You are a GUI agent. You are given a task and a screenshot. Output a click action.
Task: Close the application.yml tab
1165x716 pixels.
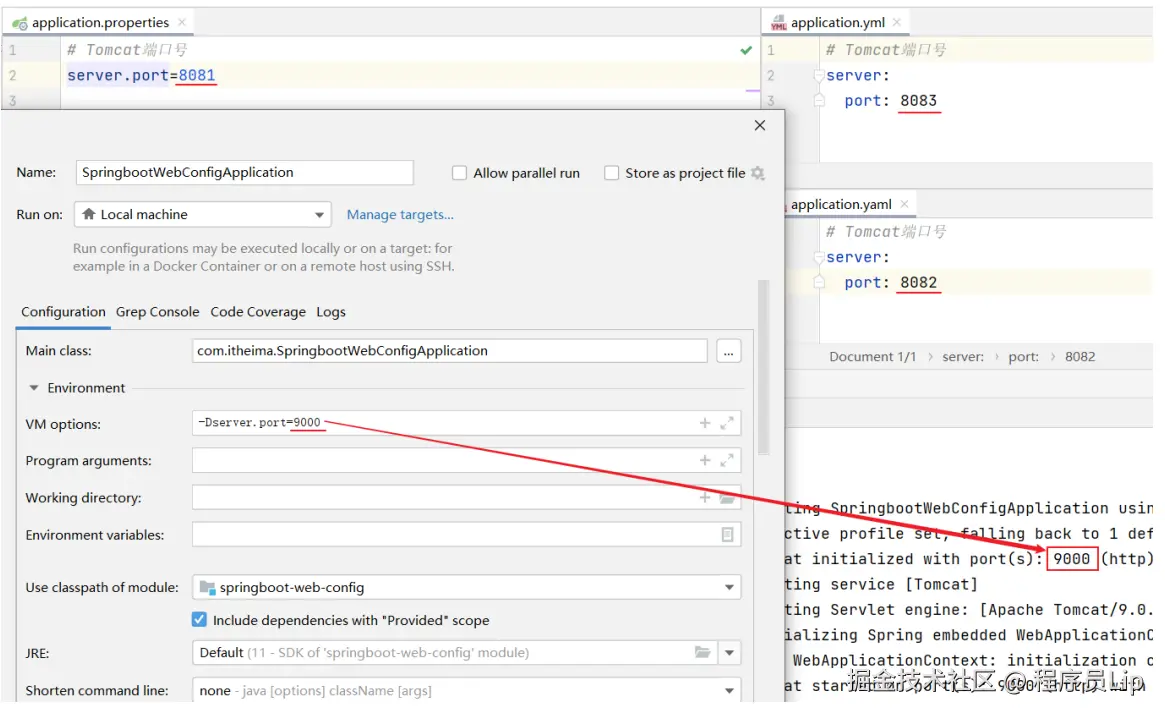(897, 22)
